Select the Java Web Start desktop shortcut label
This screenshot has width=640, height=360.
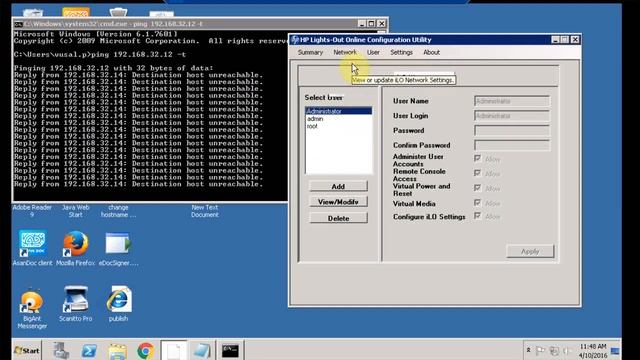click(x=76, y=211)
